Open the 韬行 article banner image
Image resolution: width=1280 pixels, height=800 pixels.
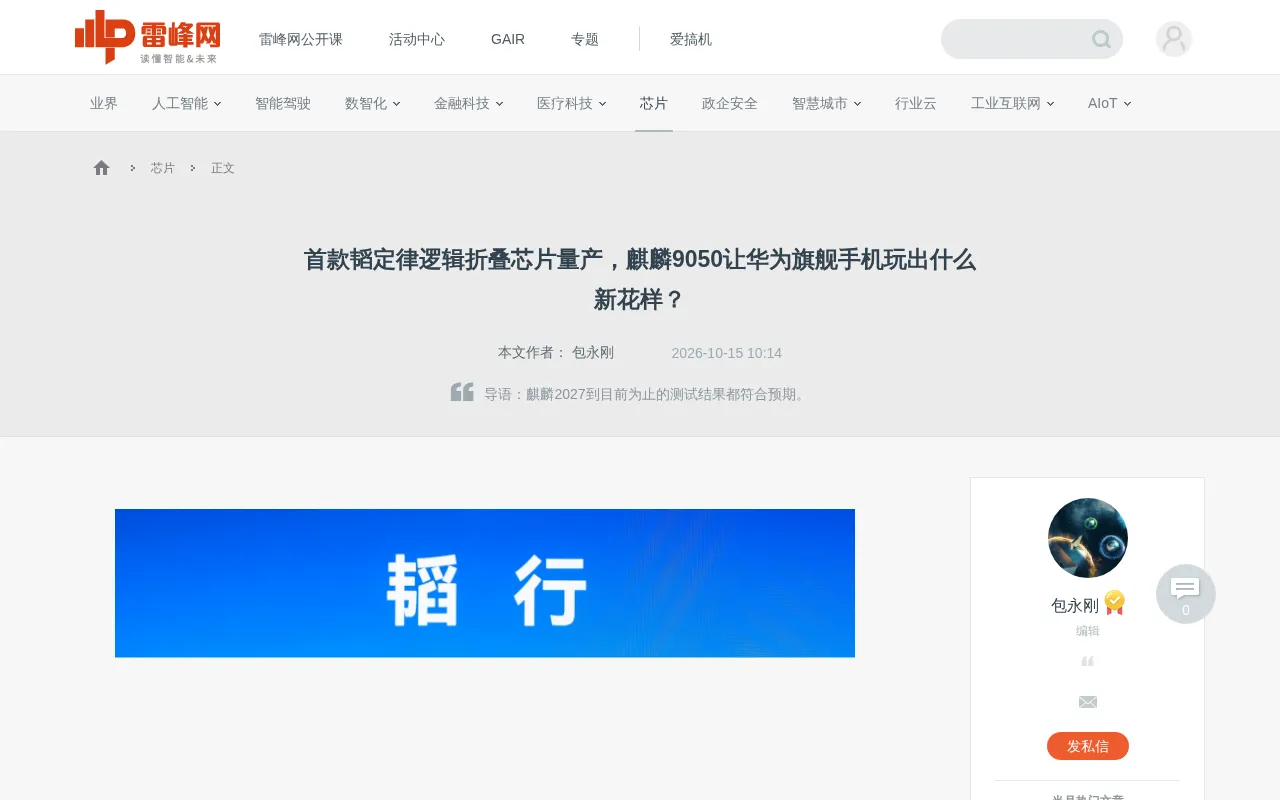(x=485, y=583)
